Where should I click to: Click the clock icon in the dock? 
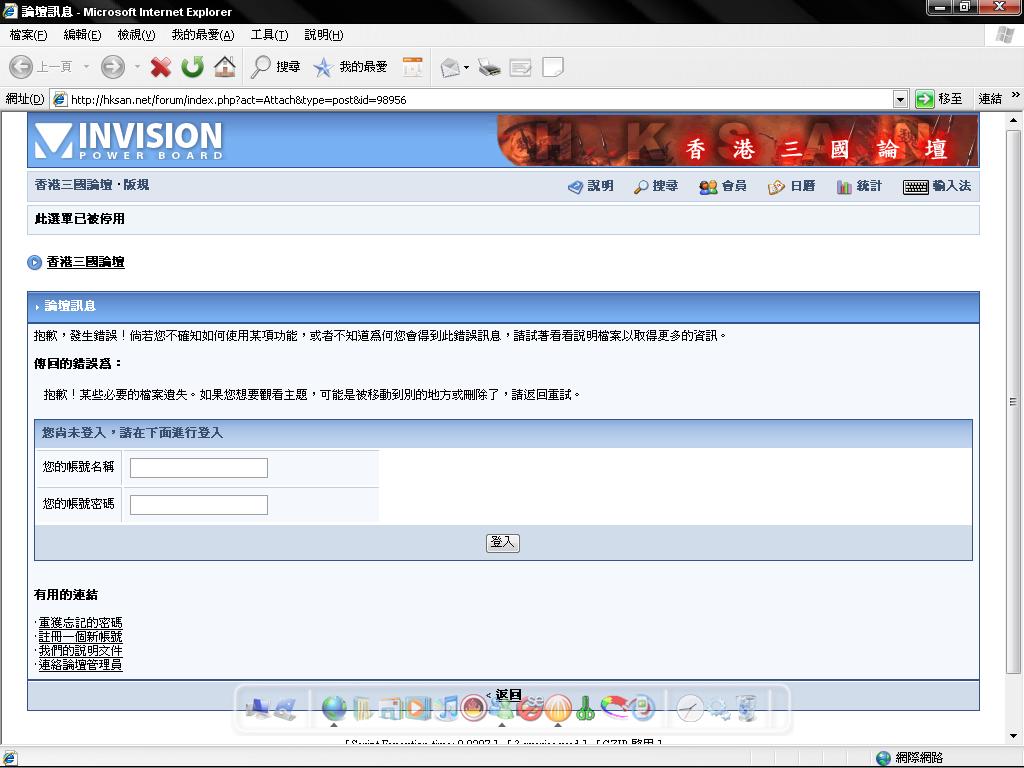690,708
